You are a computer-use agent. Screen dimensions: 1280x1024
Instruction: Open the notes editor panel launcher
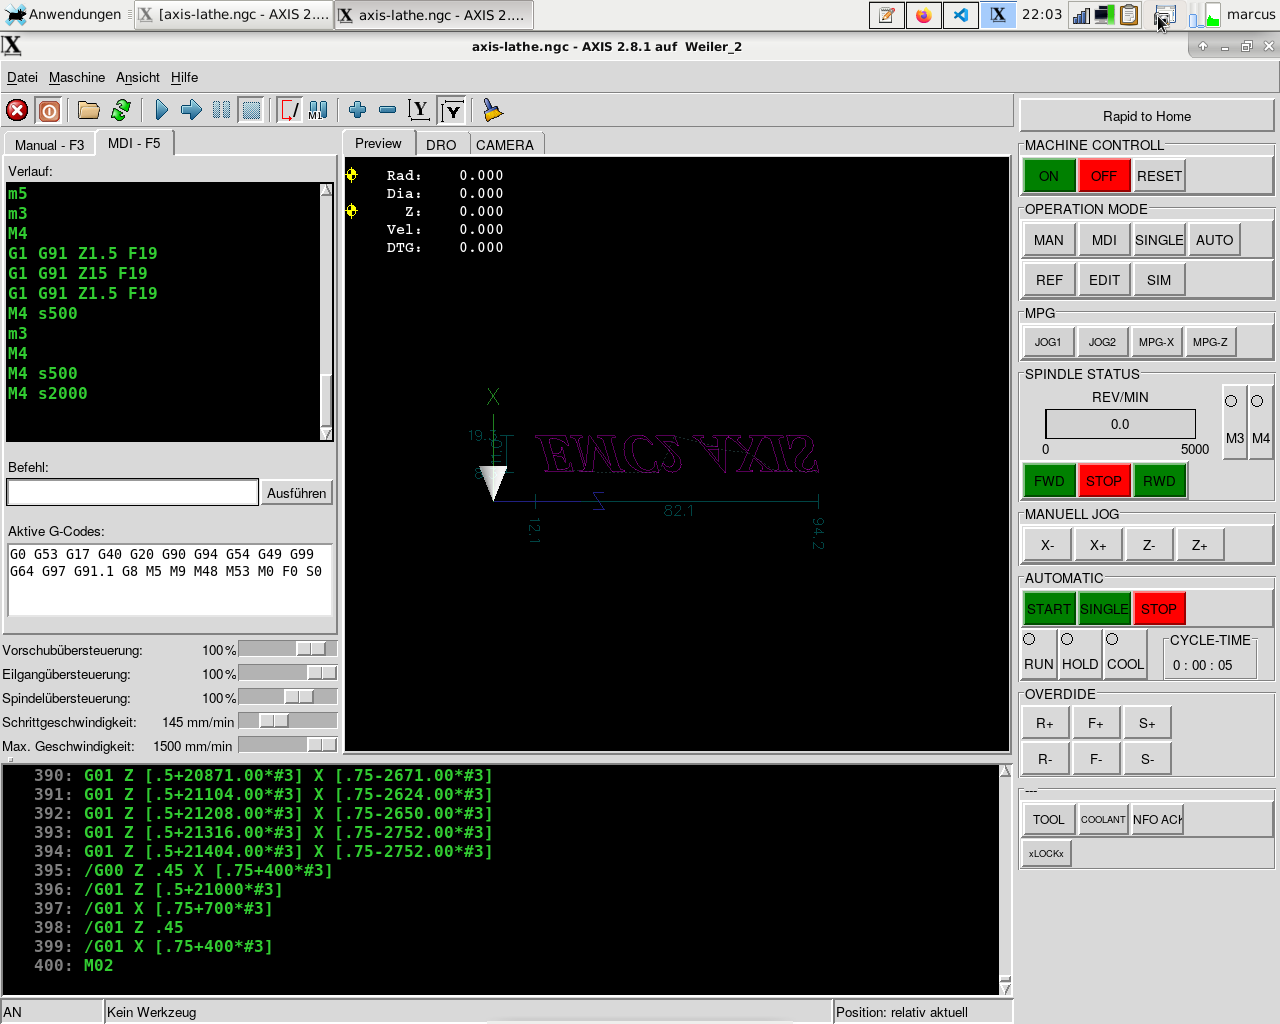click(x=886, y=15)
